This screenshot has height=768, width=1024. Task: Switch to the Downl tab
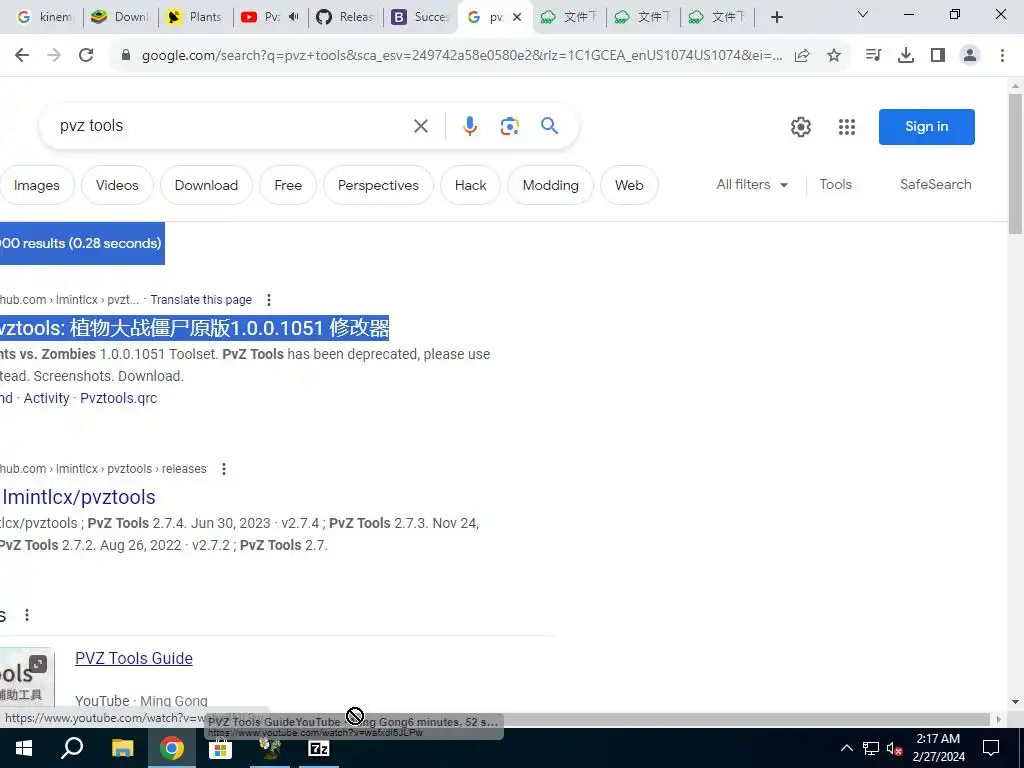(x=121, y=17)
